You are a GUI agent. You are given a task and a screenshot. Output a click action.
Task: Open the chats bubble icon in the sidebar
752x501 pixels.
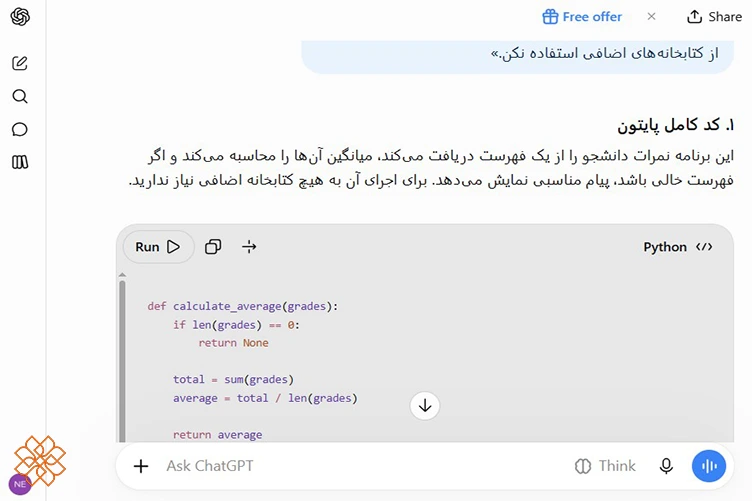coord(20,129)
